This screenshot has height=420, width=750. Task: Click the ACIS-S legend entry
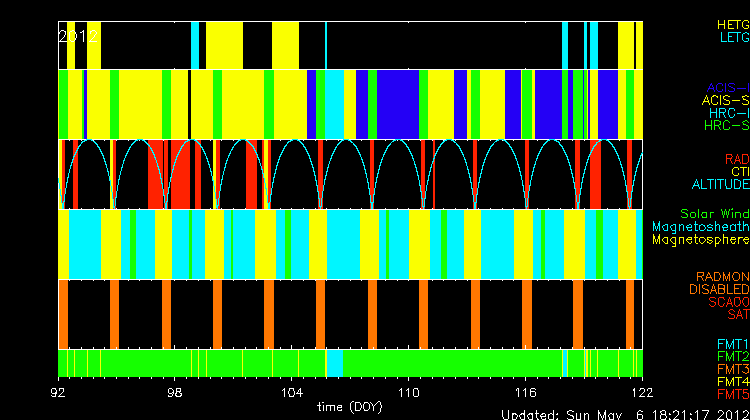coord(725,100)
